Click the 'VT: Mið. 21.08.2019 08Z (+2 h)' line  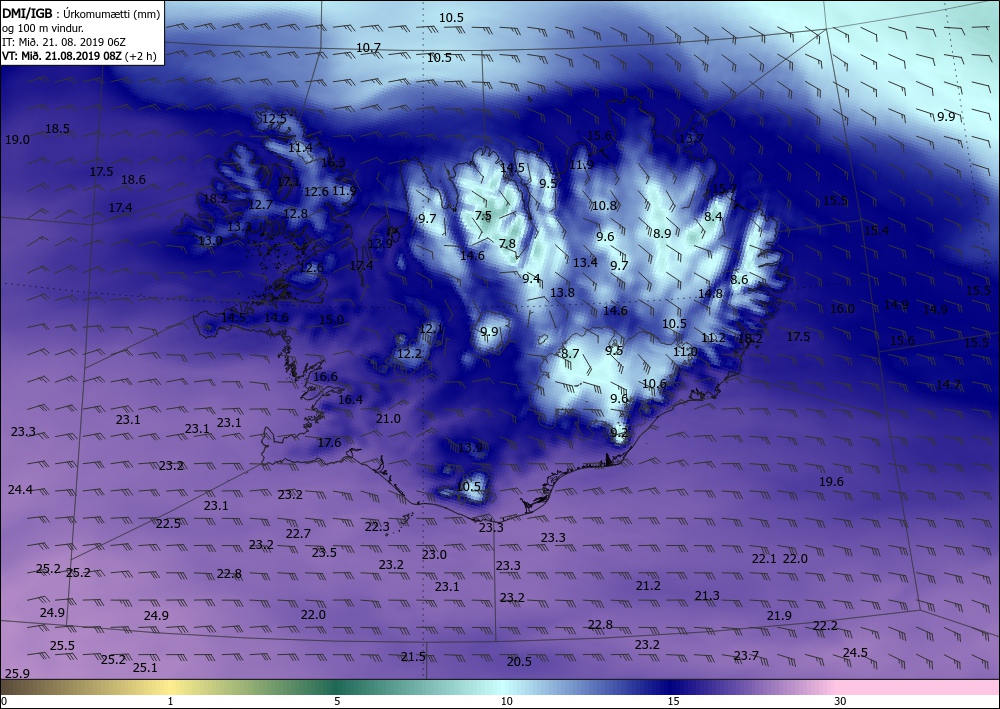pos(79,55)
